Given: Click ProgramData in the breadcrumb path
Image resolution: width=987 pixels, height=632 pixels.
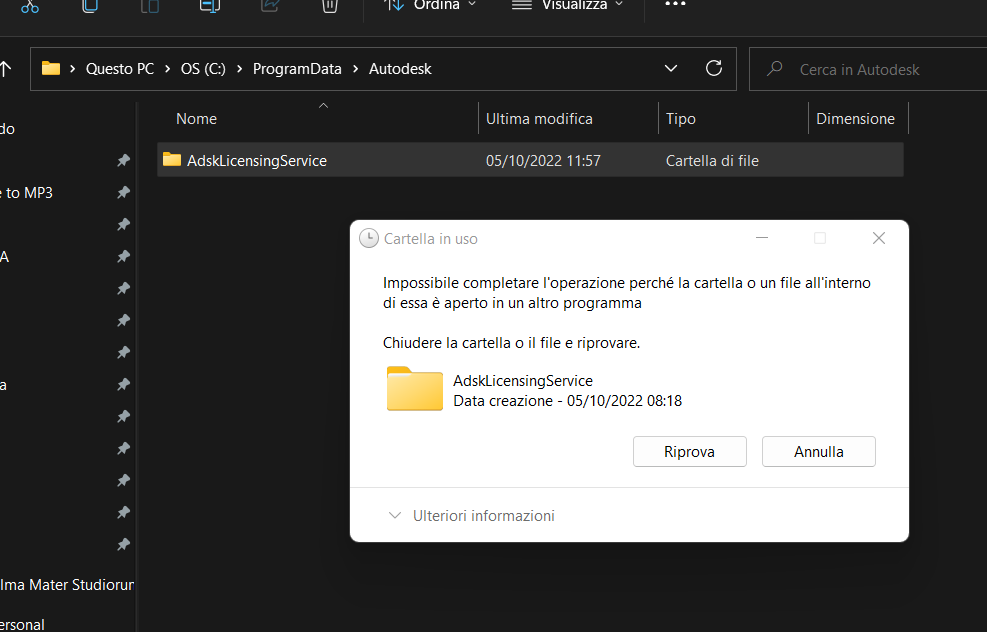Looking at the screenshot, I should pyautogui.click(x=297, y=69).
